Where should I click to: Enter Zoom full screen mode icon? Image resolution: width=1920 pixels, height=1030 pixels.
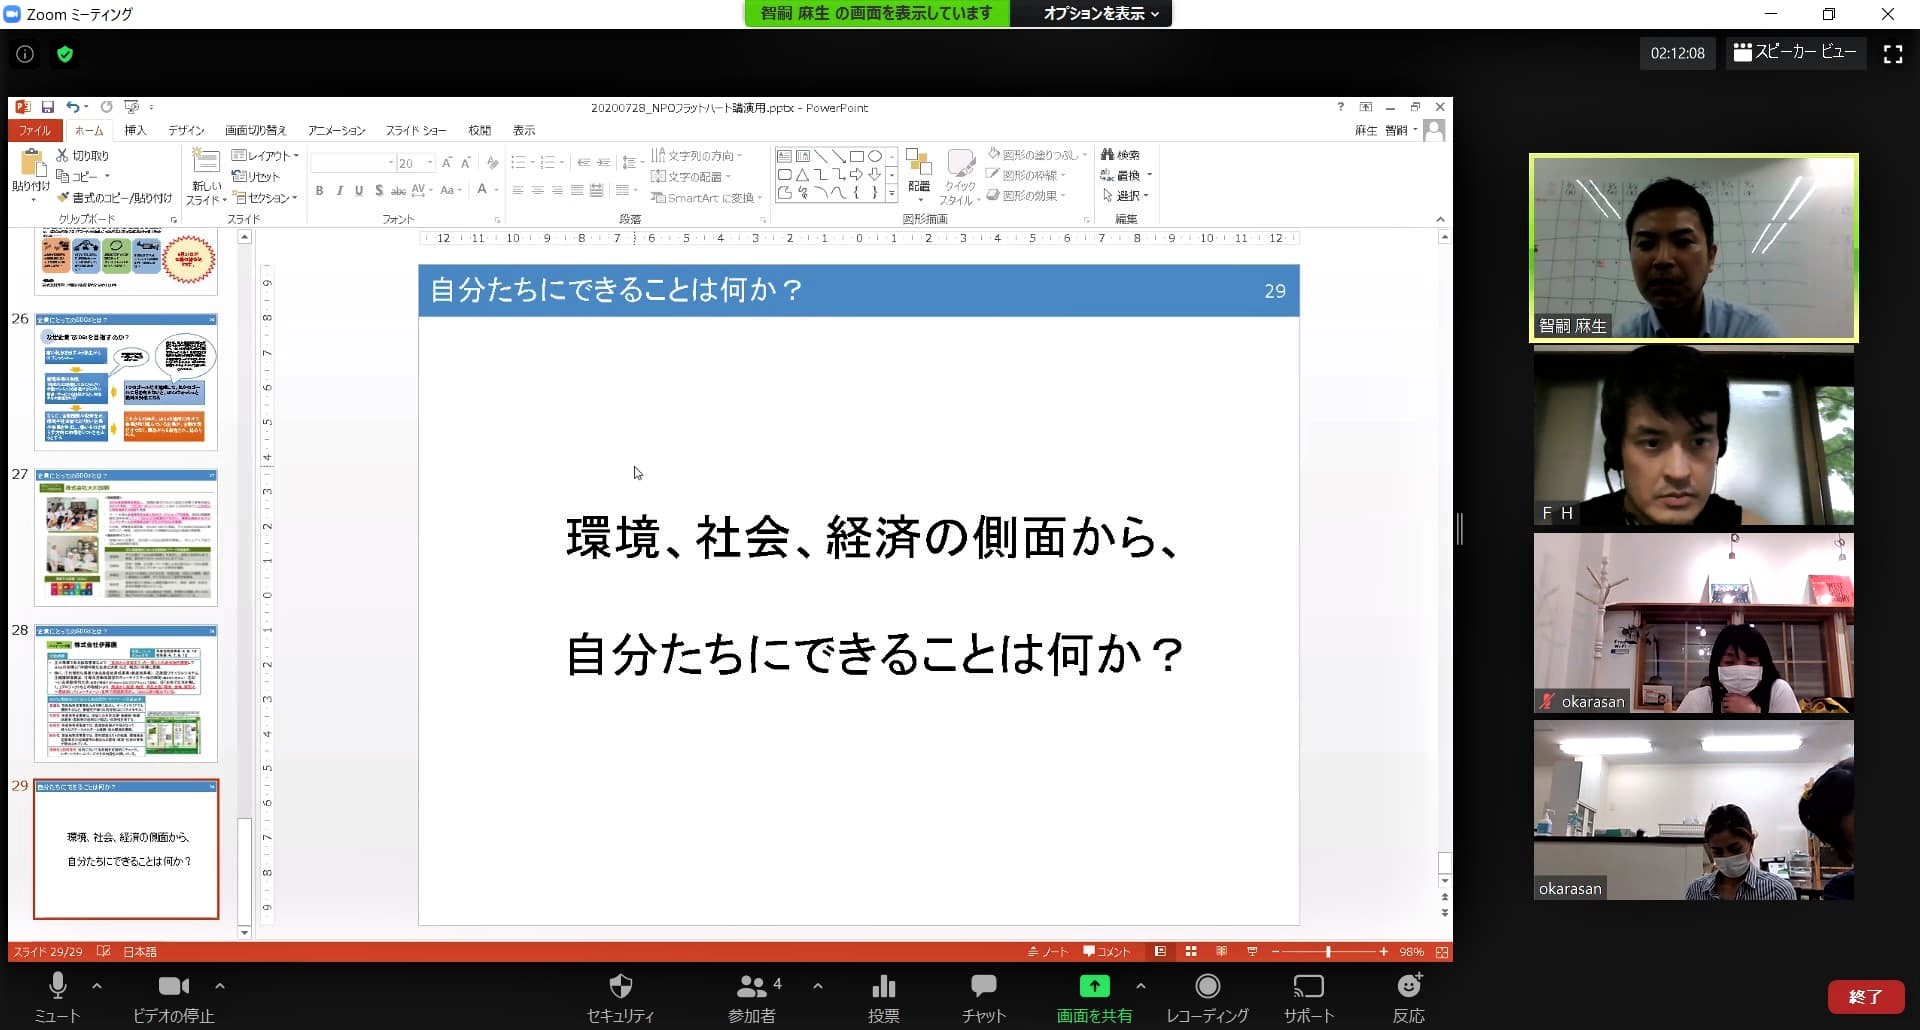point(1893,54)
